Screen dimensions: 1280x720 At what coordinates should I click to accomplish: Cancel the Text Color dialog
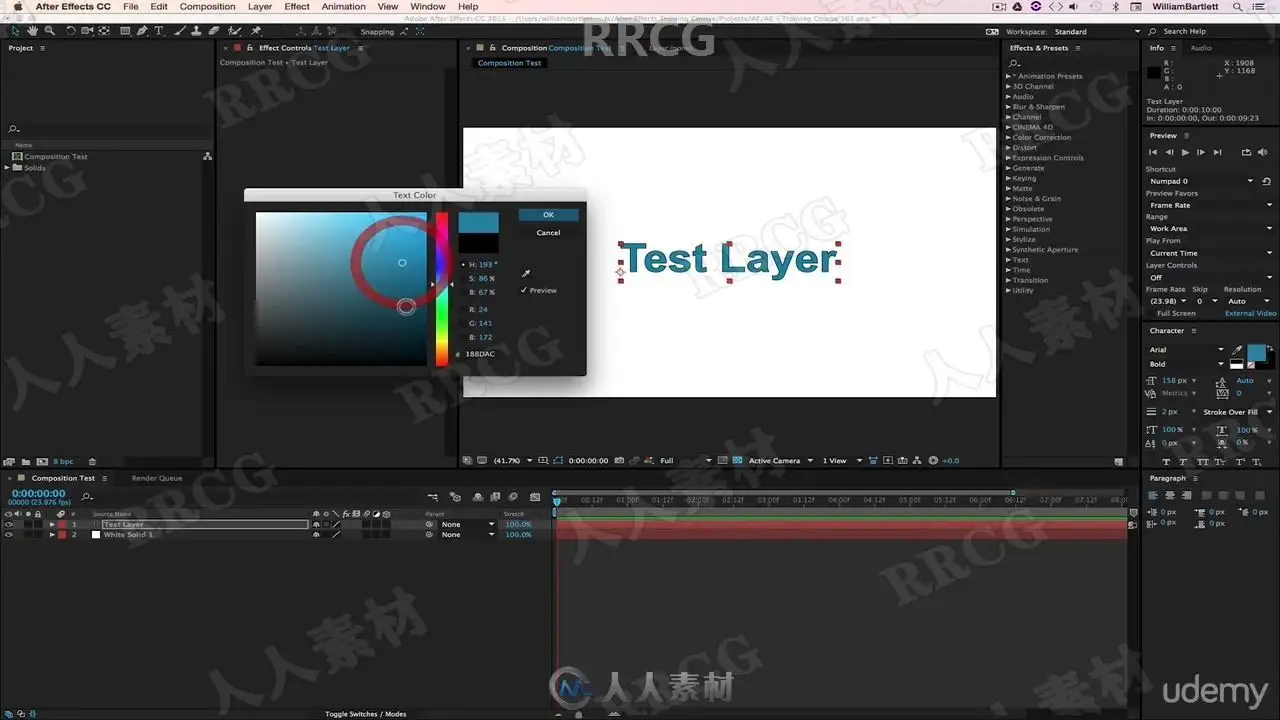[x=548, y=233]
